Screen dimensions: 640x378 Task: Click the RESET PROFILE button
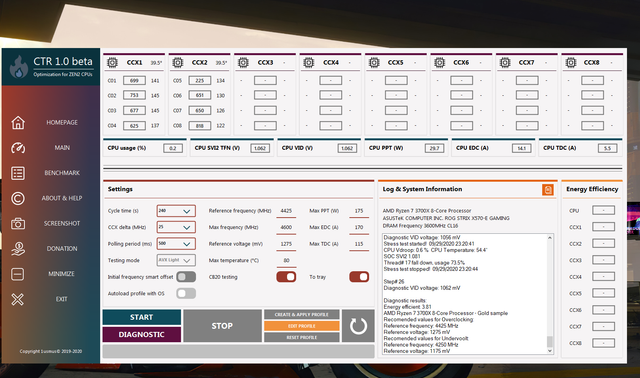point(302,337)
